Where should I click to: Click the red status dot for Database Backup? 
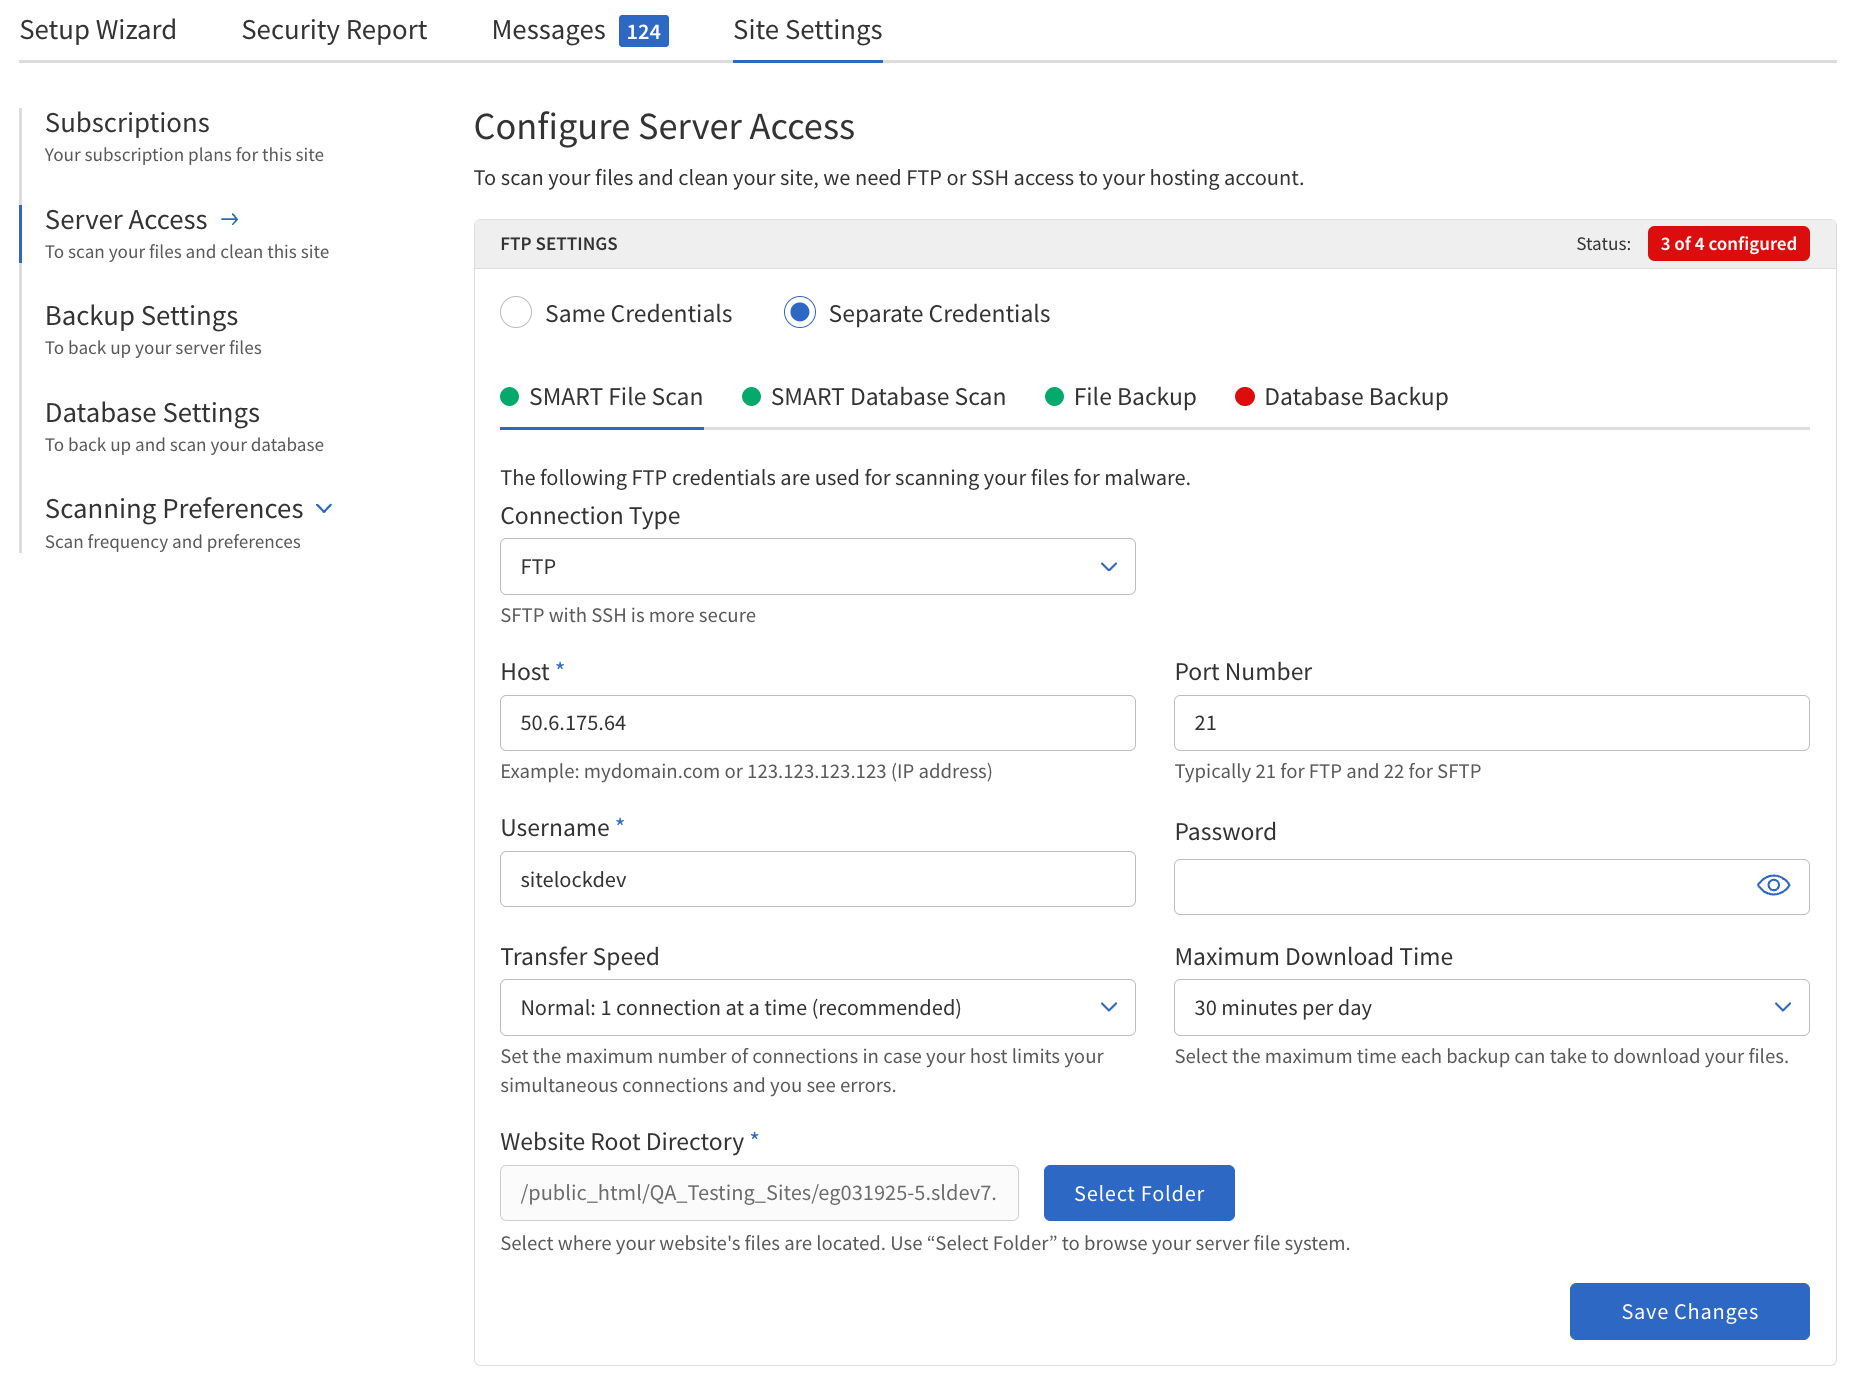click(1244, 397)
